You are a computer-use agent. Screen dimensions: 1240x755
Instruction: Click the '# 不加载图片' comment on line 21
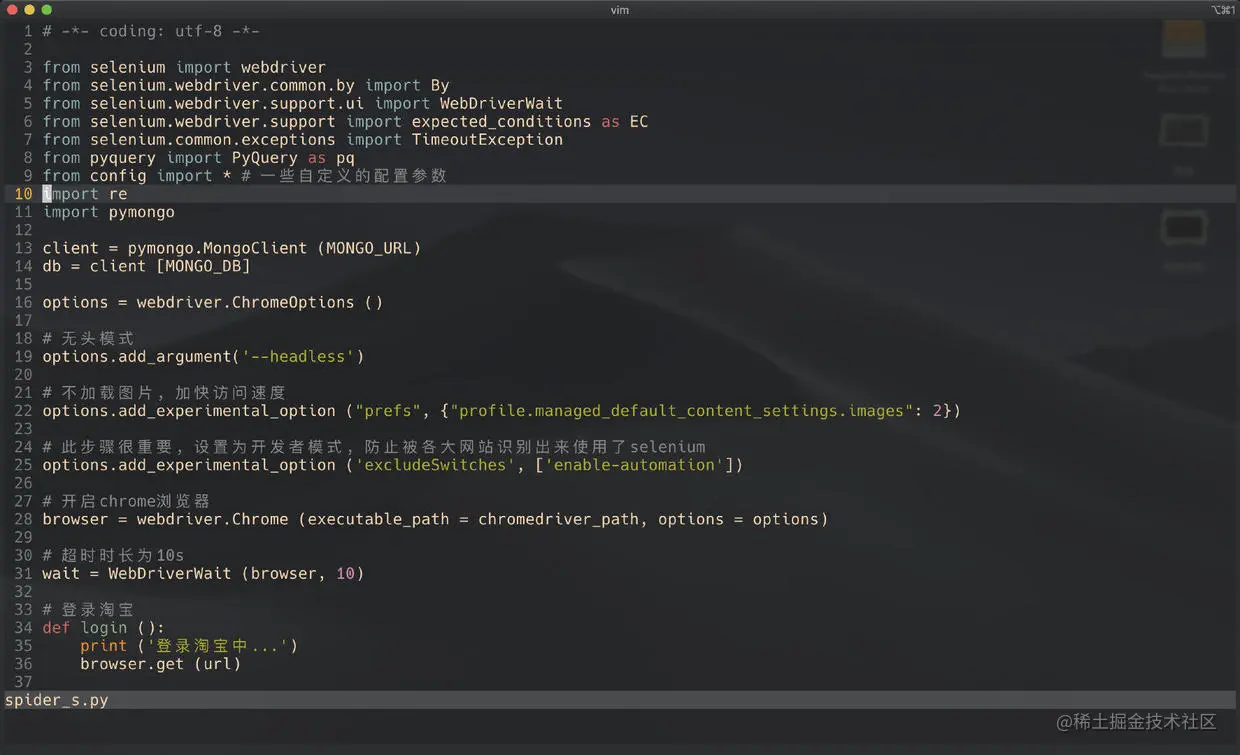click(x=164, y=392)
